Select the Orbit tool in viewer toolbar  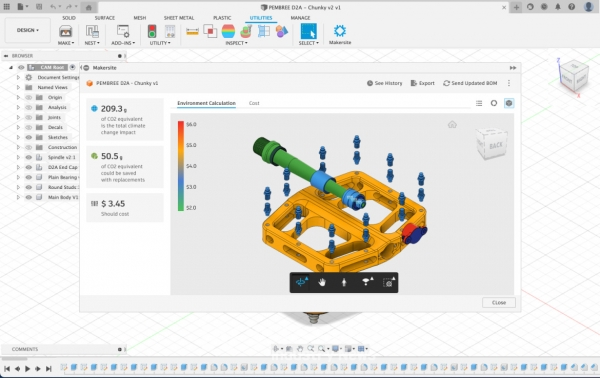[302, 282]
